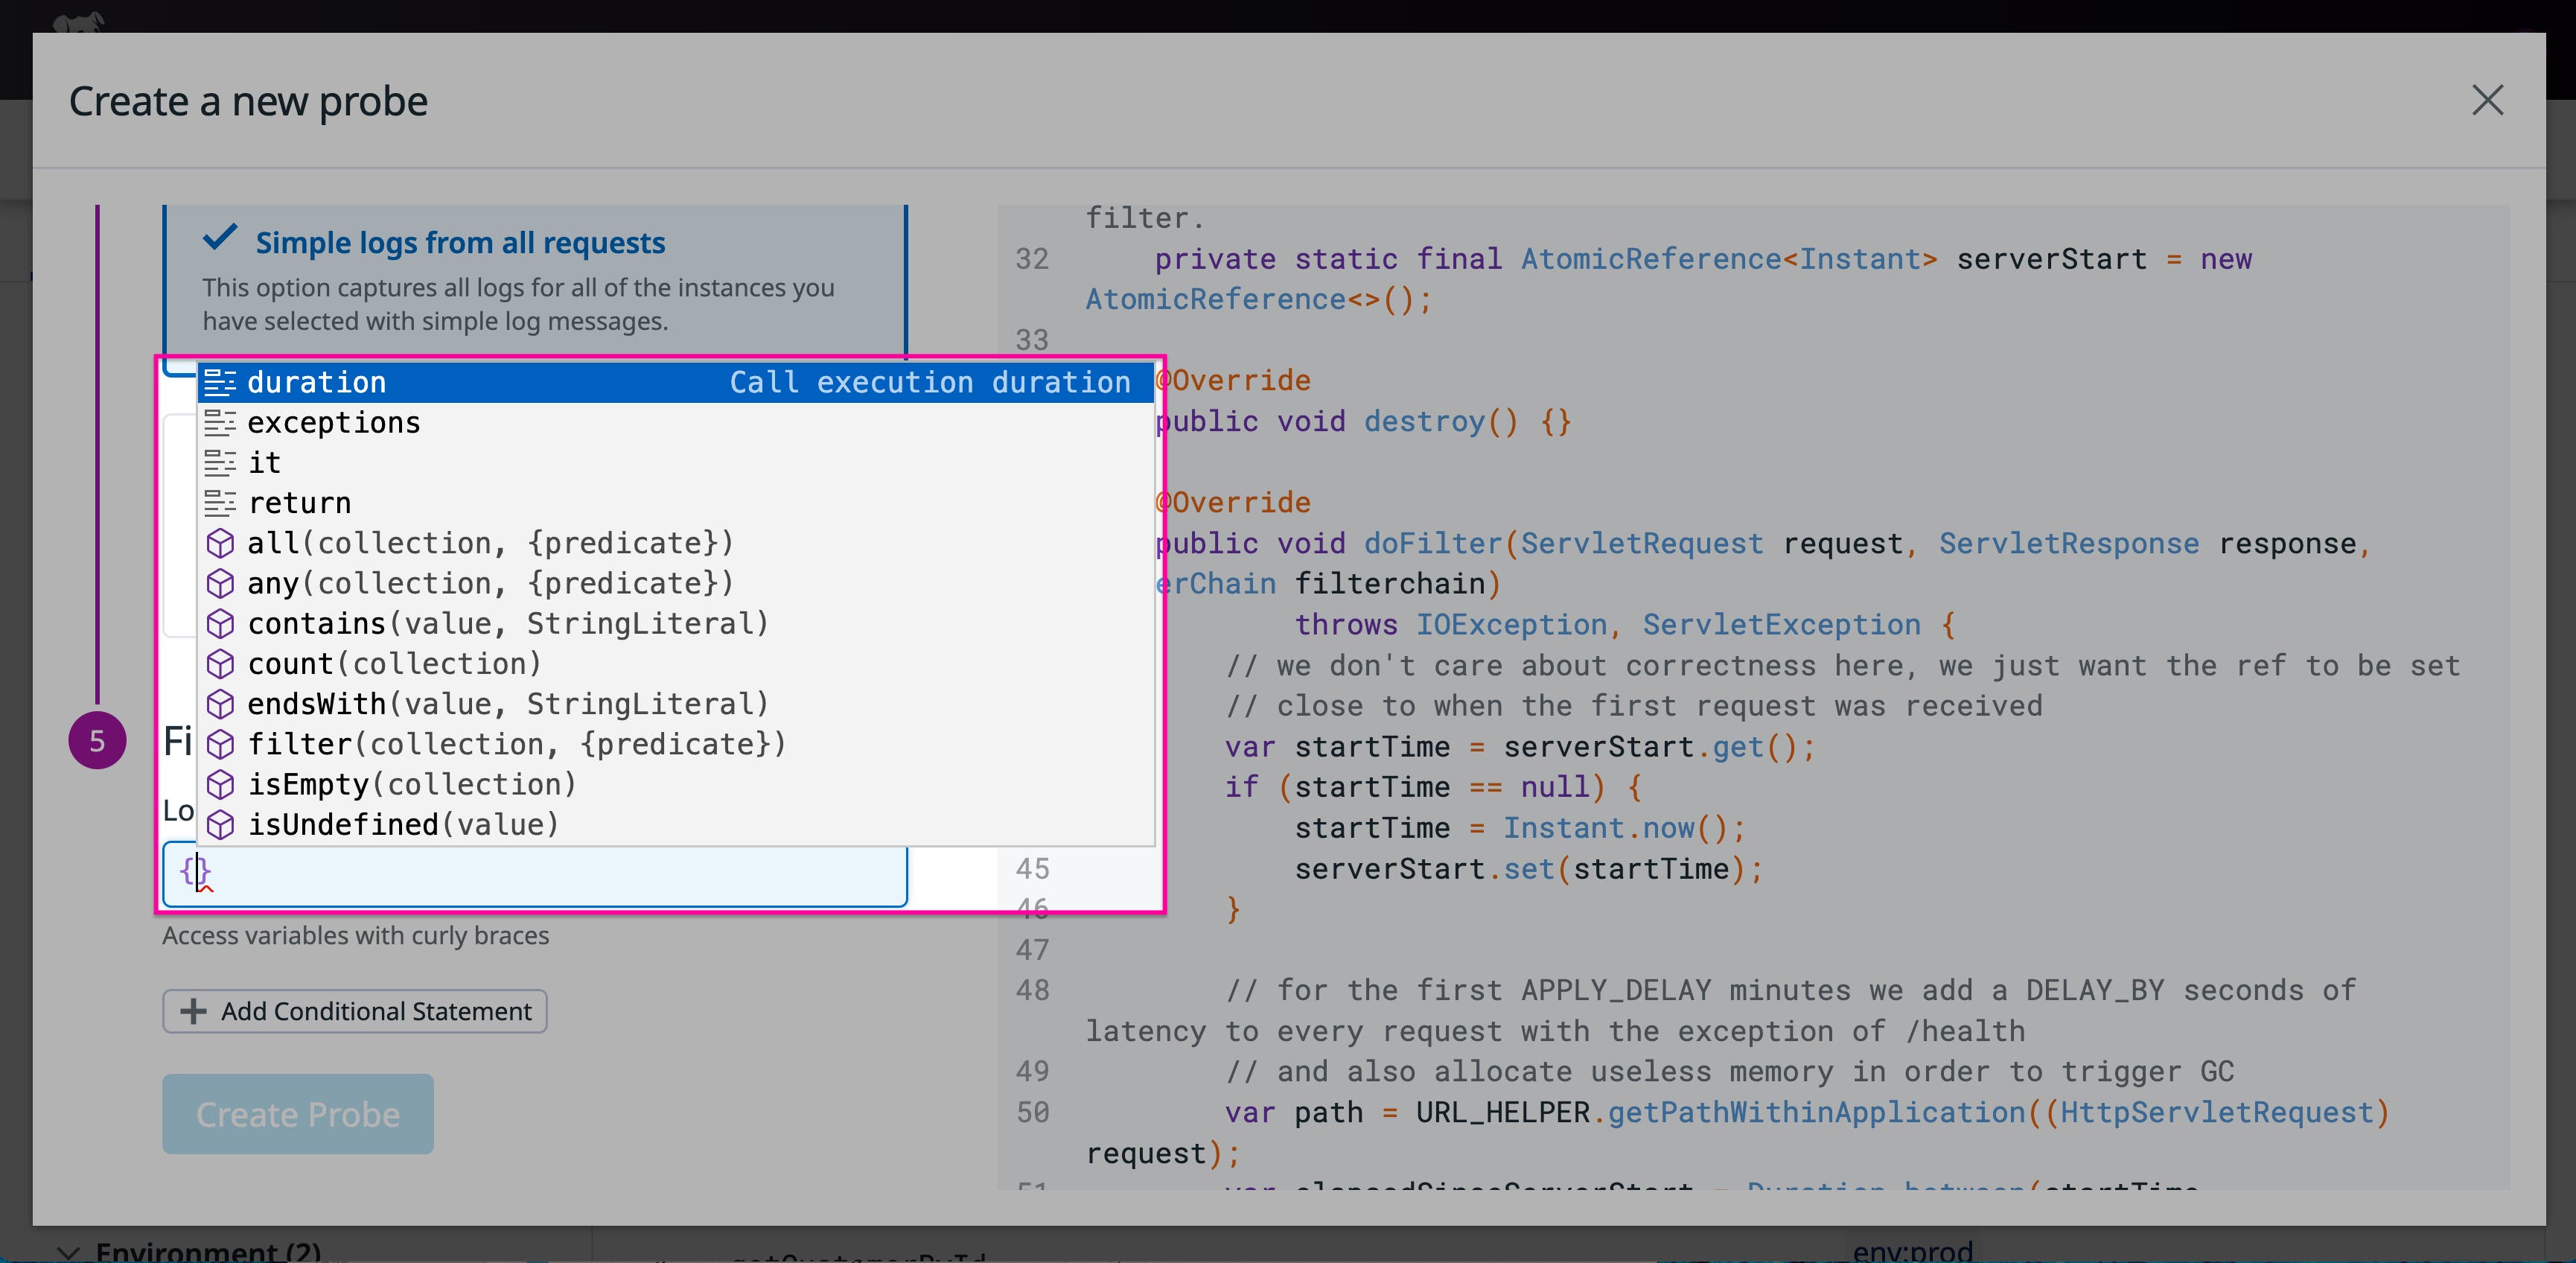Click the cube icon beside isEmpty(collection)

(220, 785)
